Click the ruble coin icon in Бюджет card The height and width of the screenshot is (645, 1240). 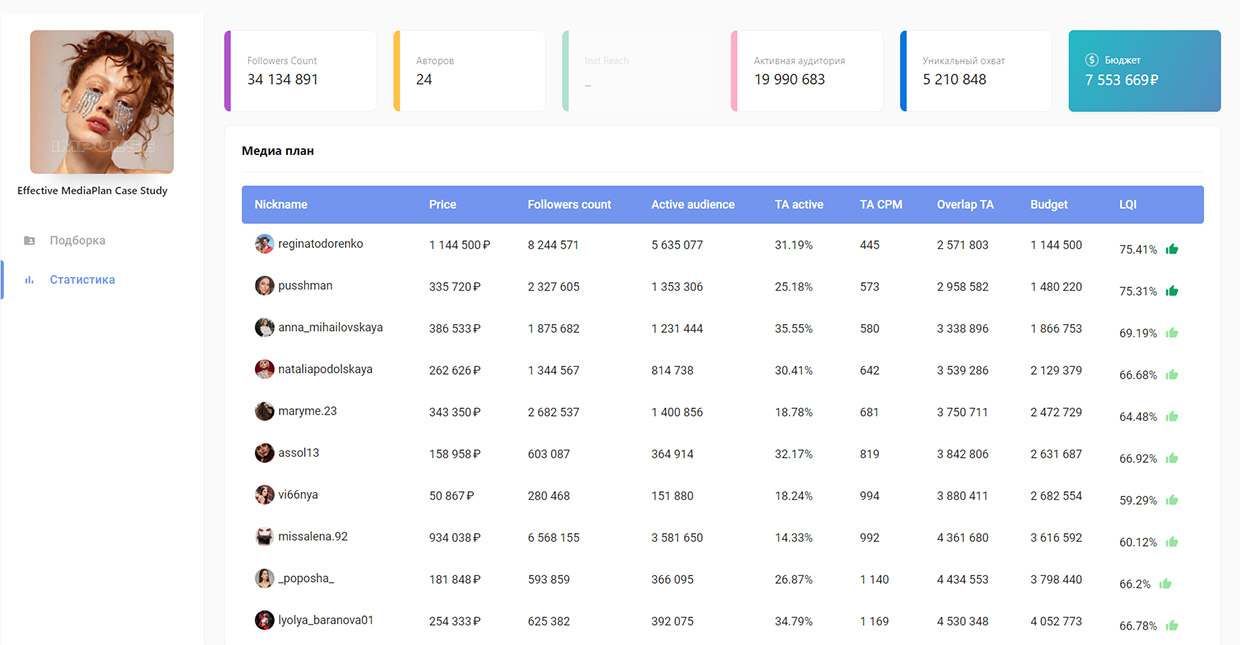click(x=1092, y=60)
